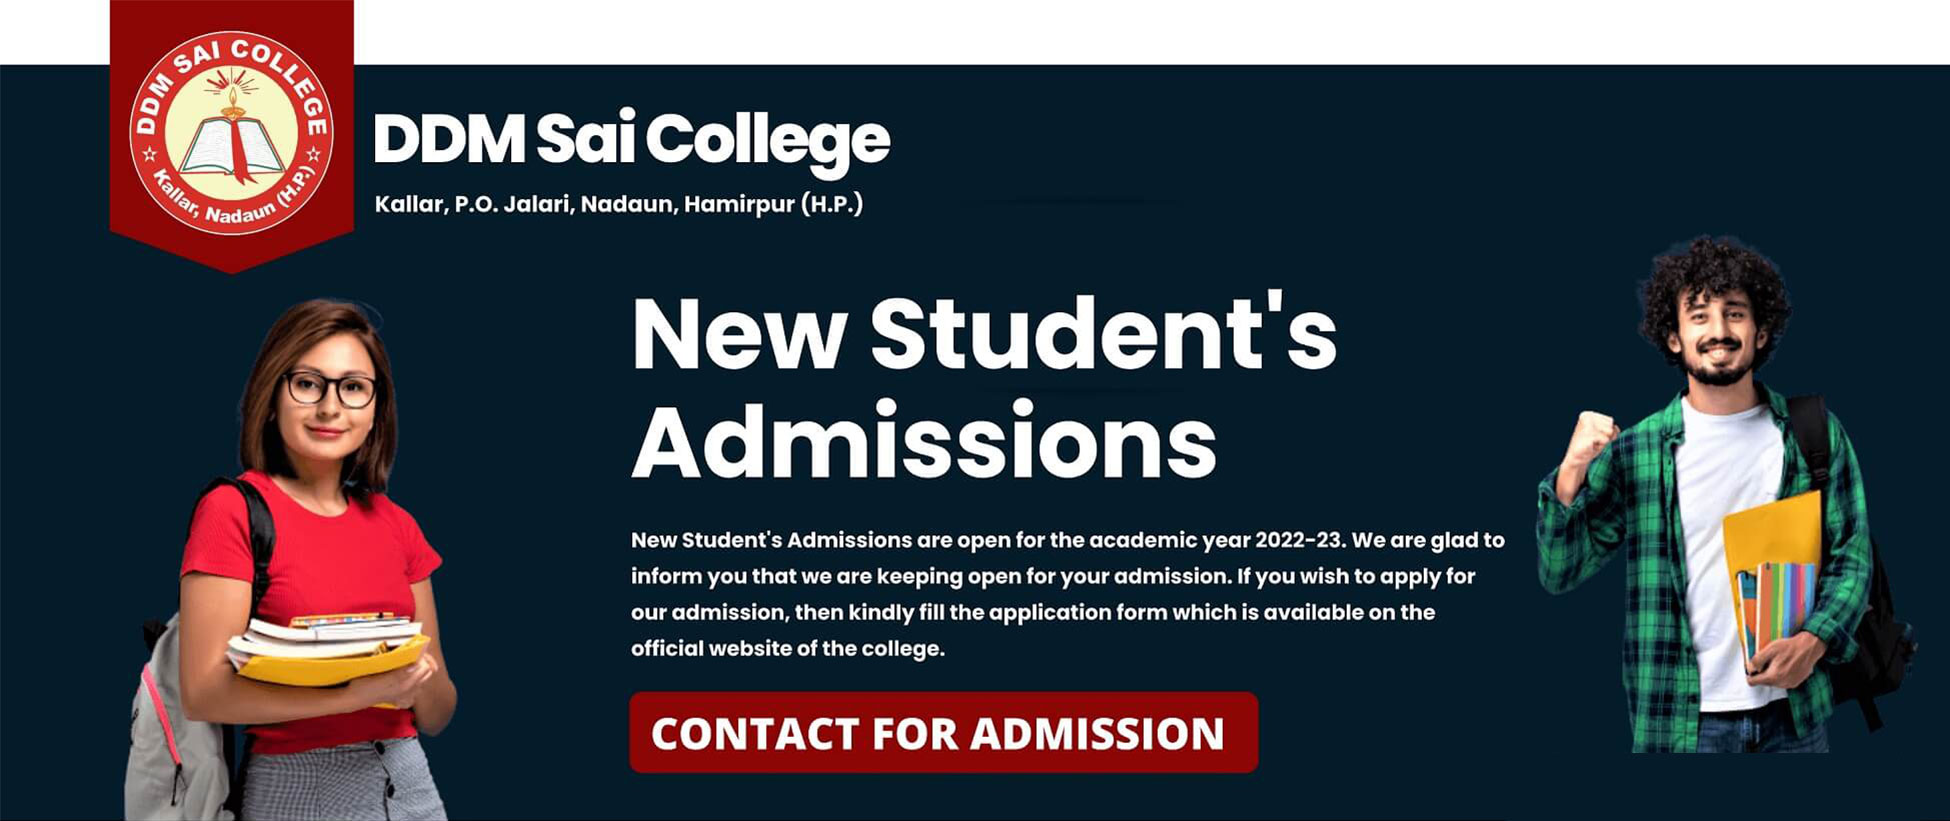1950x821 pixels.
Task: Select the New Student's heading line
Action: (x=984, y=334)
